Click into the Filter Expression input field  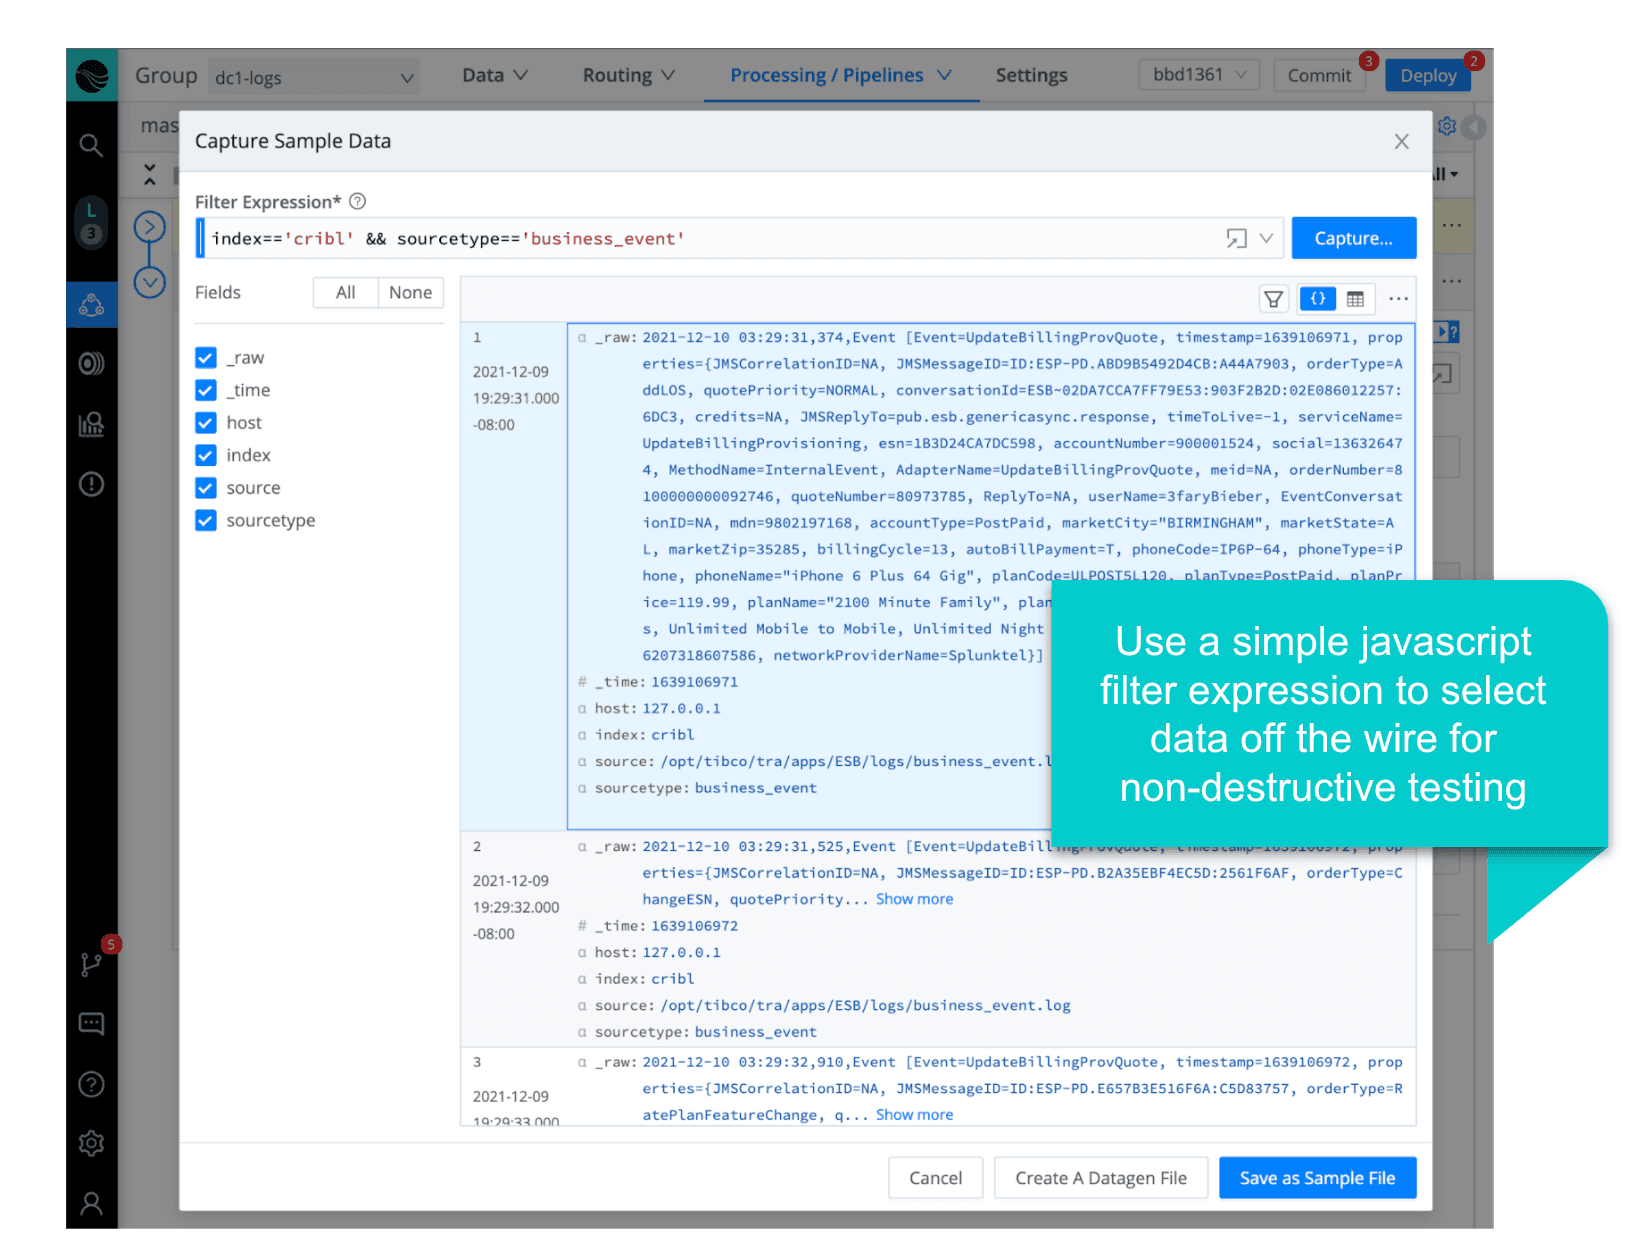click(700, 239)
